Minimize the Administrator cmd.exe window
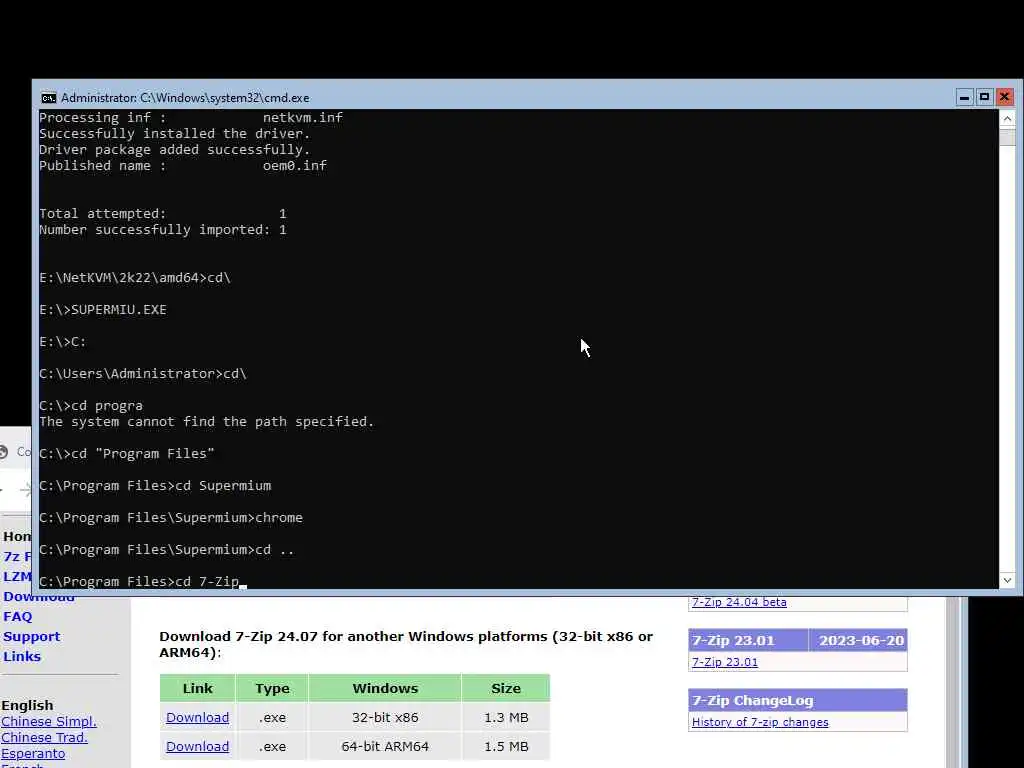The image size is (1024, 768). click(x=964, y=97)
